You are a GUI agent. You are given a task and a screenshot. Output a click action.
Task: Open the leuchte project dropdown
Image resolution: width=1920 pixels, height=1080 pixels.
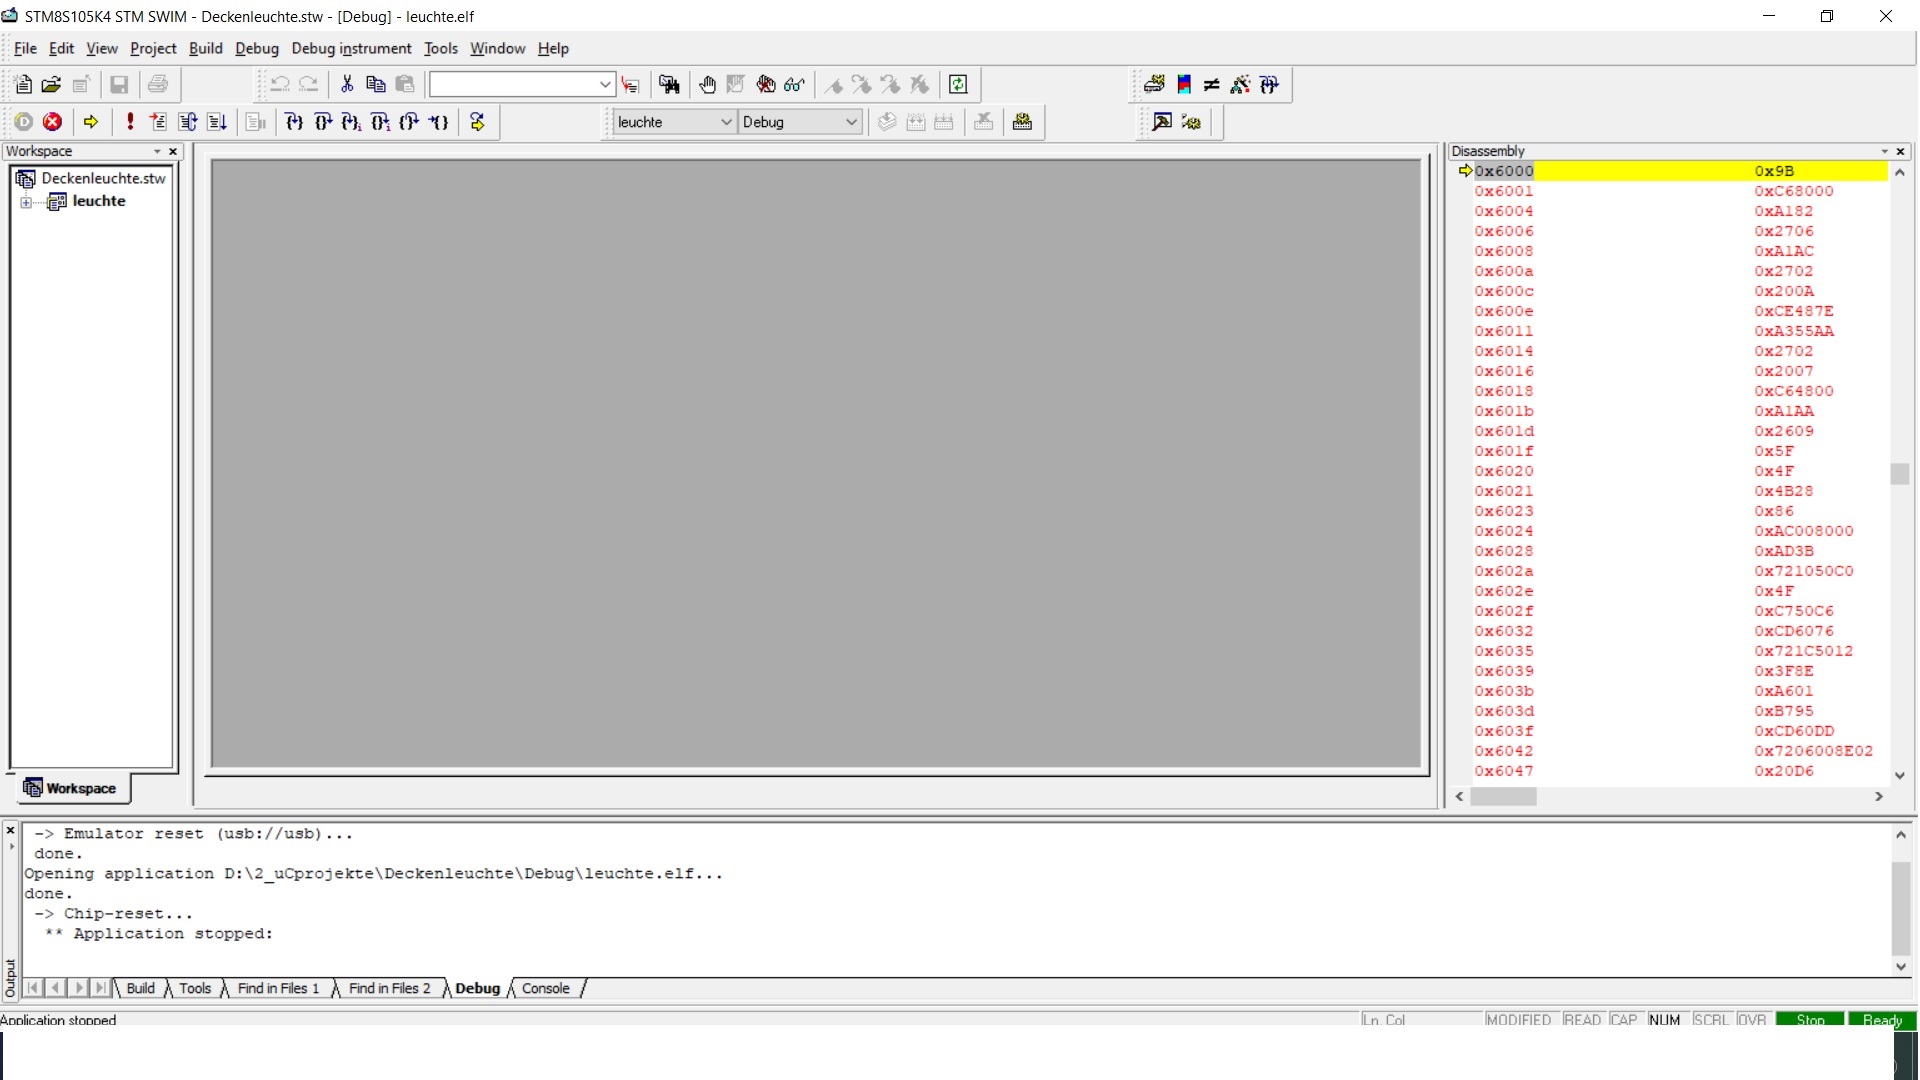tap(729, 121)
